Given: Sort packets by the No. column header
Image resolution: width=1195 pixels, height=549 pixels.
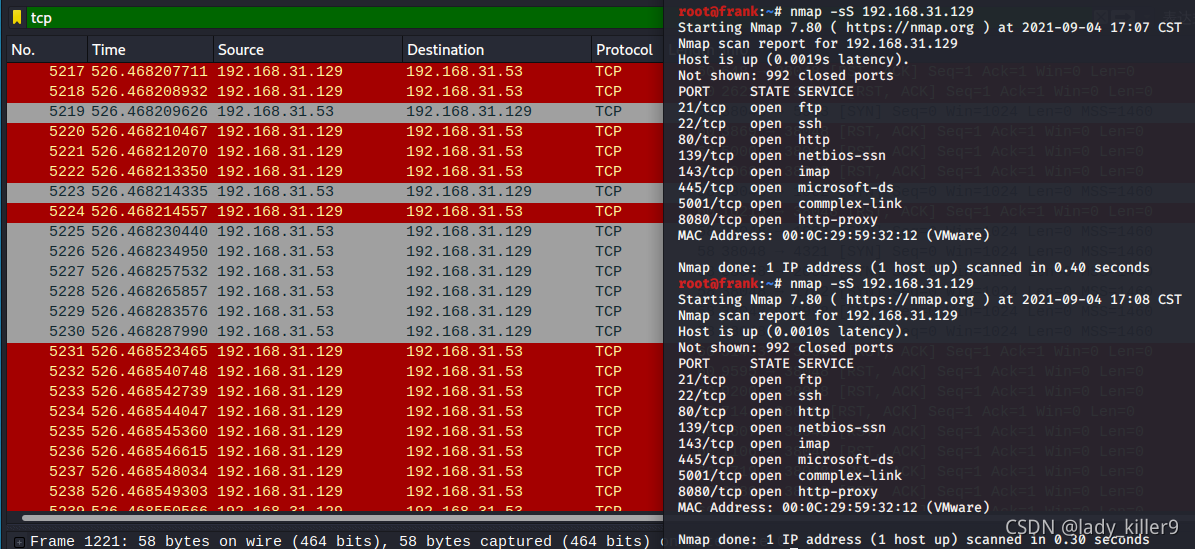Looking at the screenshot, I should (47, 50).
